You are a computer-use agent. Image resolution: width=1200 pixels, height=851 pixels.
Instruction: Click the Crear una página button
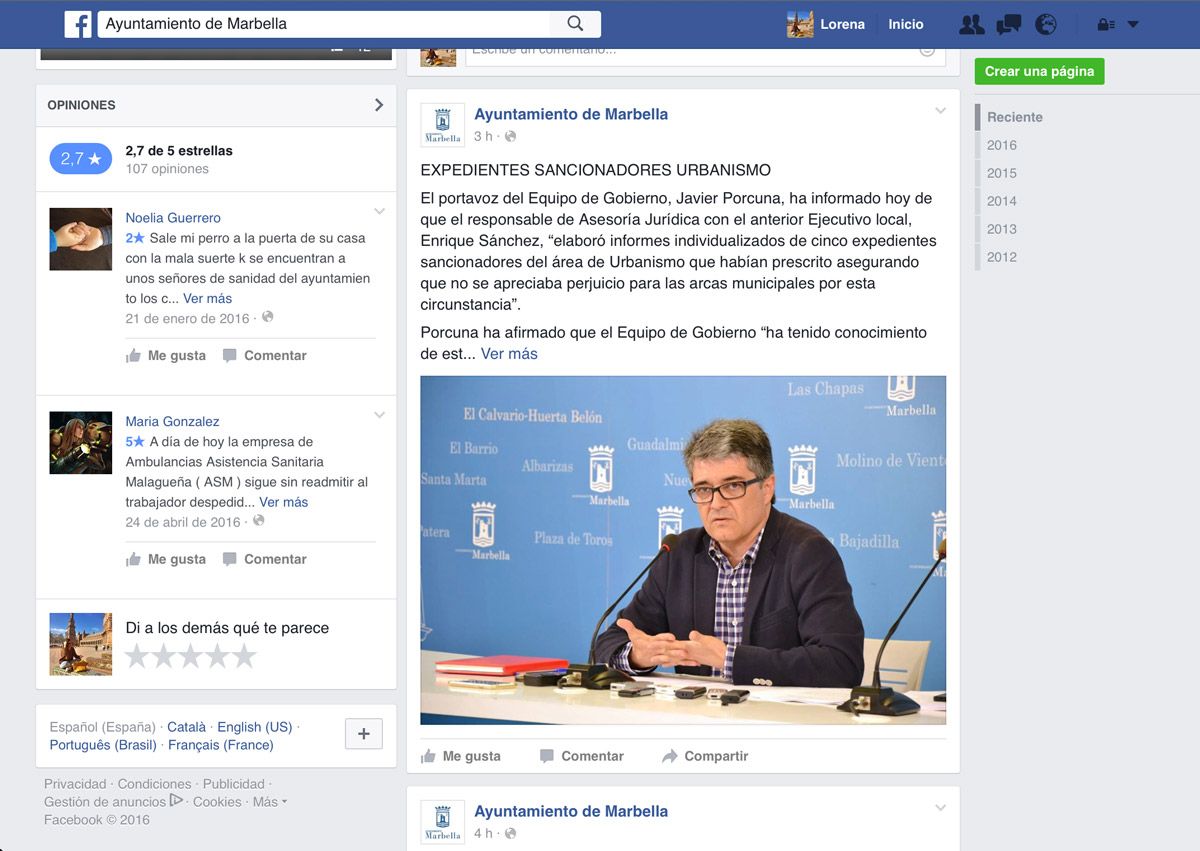coord(1039,71)
